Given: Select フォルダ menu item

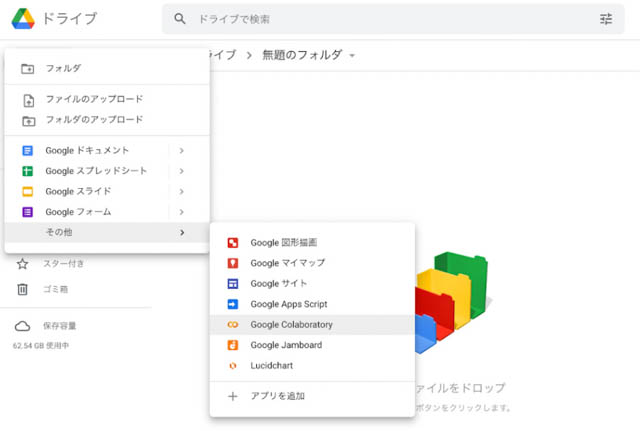Looking at the screenshot, I should [x=107, y=69].
